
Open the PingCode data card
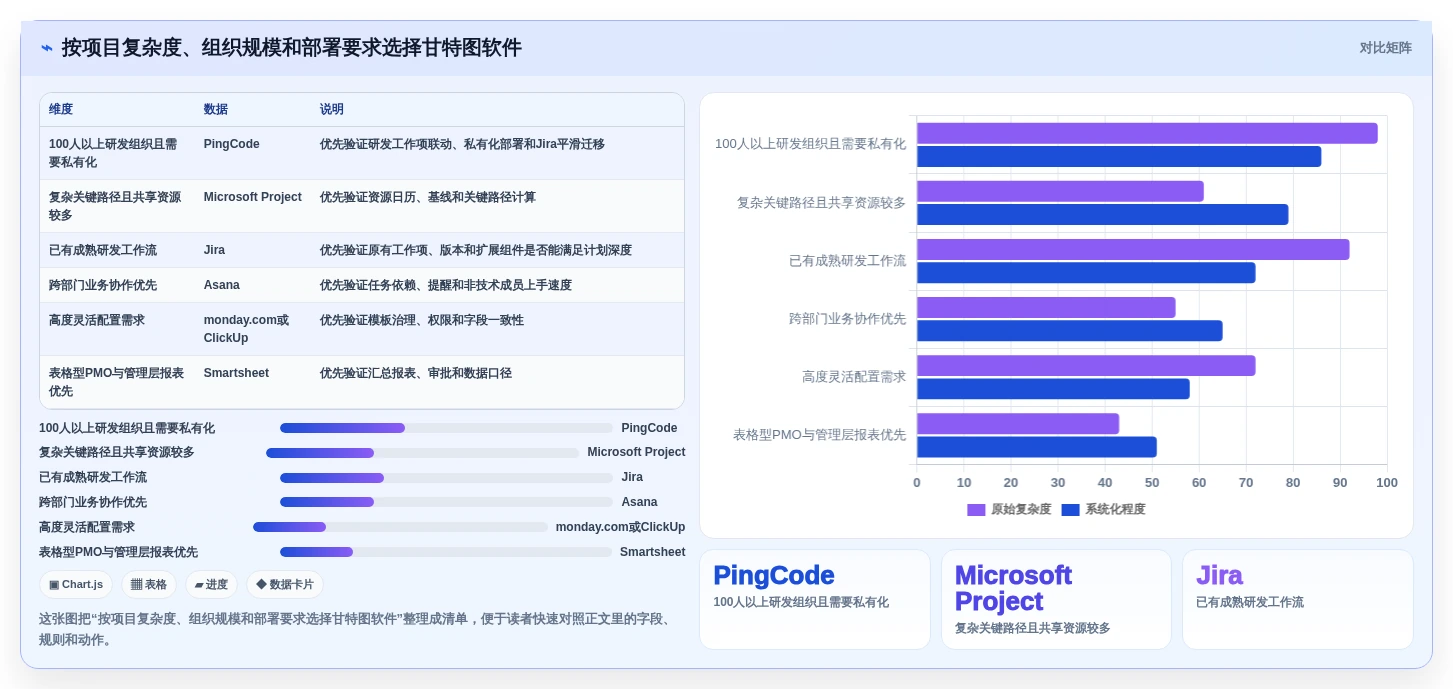point(815,599)
